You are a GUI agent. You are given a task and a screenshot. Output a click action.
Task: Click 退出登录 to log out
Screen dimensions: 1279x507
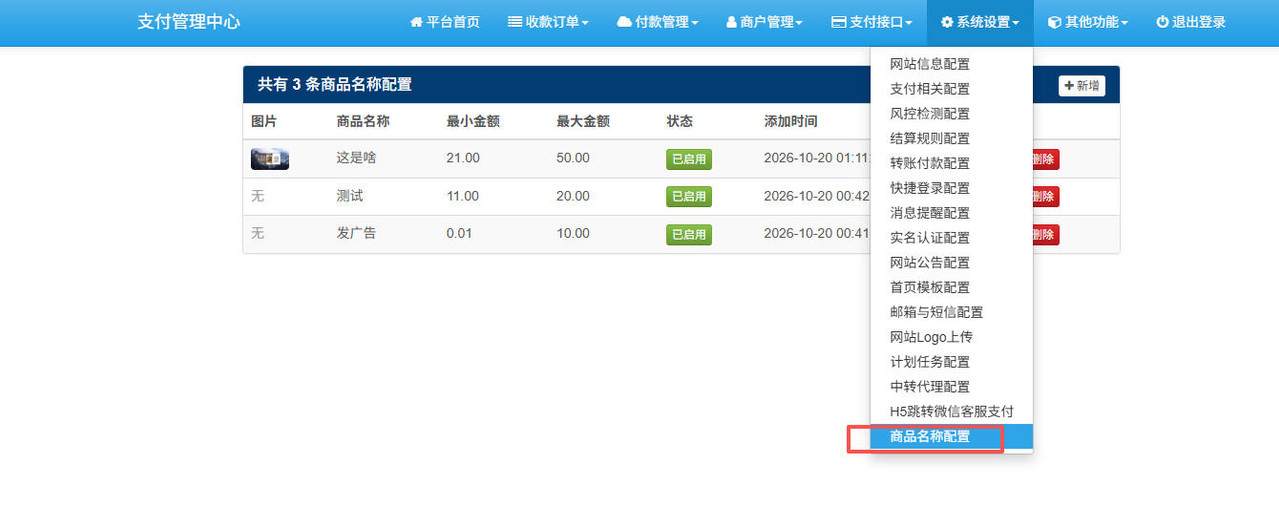tap(1191, 22)
